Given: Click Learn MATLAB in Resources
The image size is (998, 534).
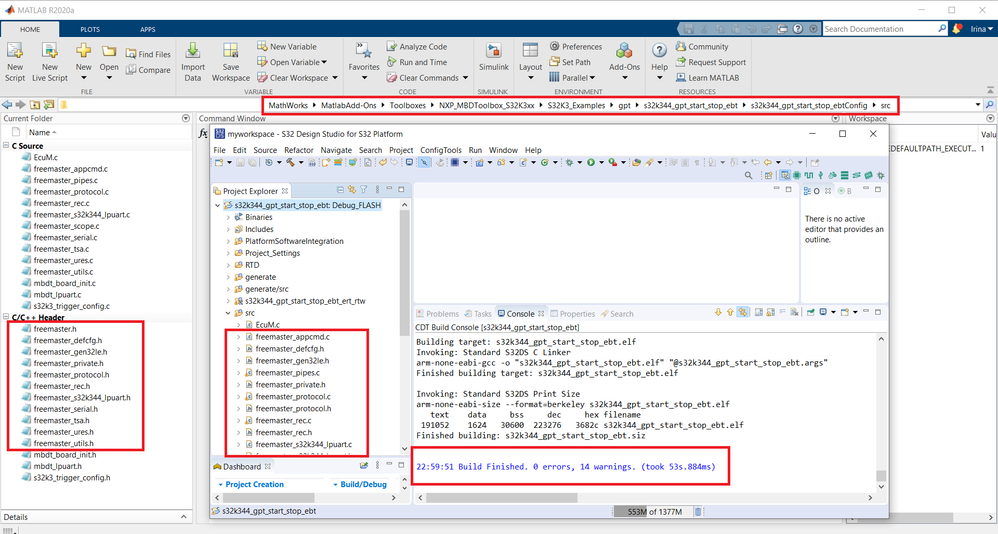Looking at the screenshot, I should [x=708, y=78].
